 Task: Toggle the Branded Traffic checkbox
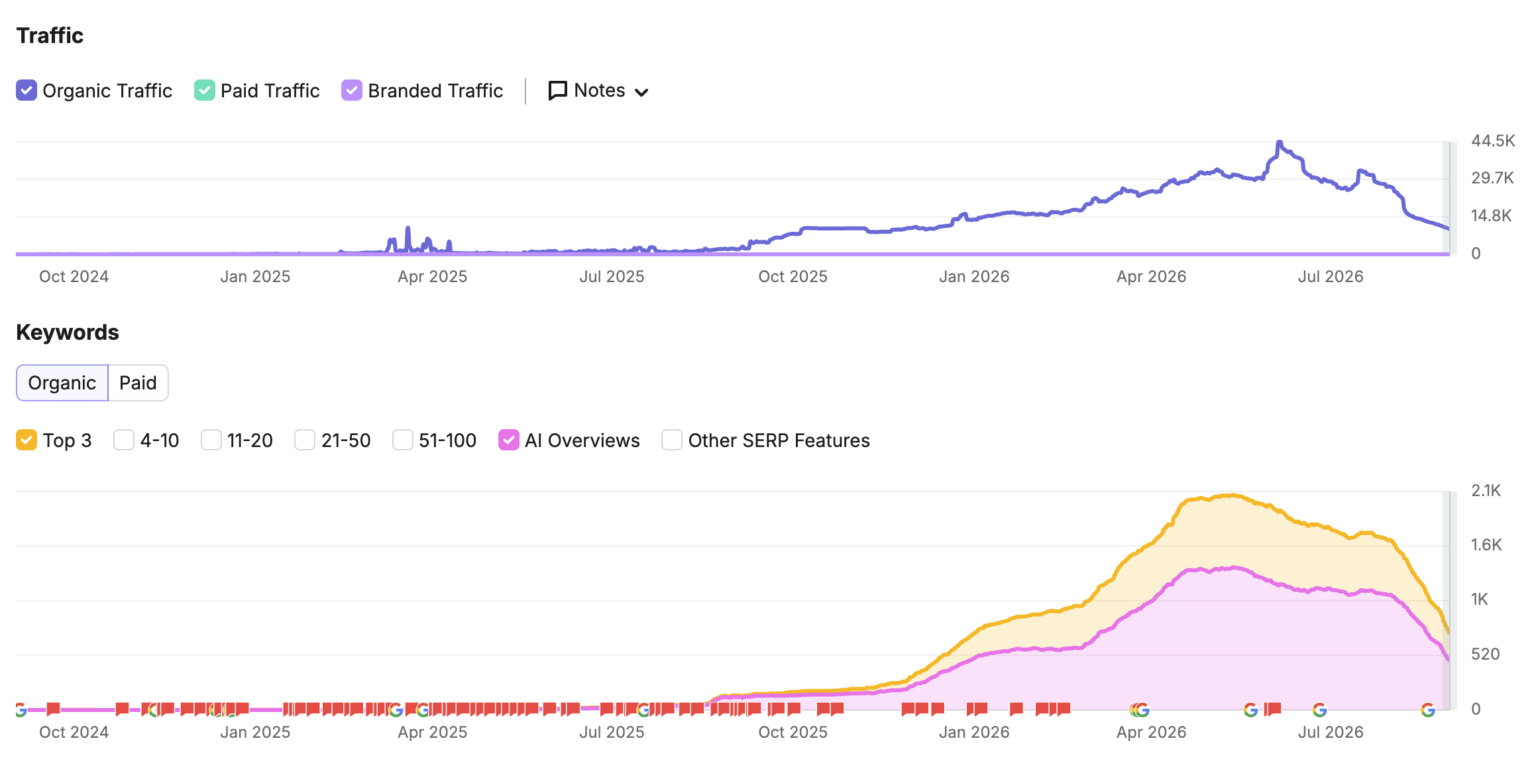[352, 90]
